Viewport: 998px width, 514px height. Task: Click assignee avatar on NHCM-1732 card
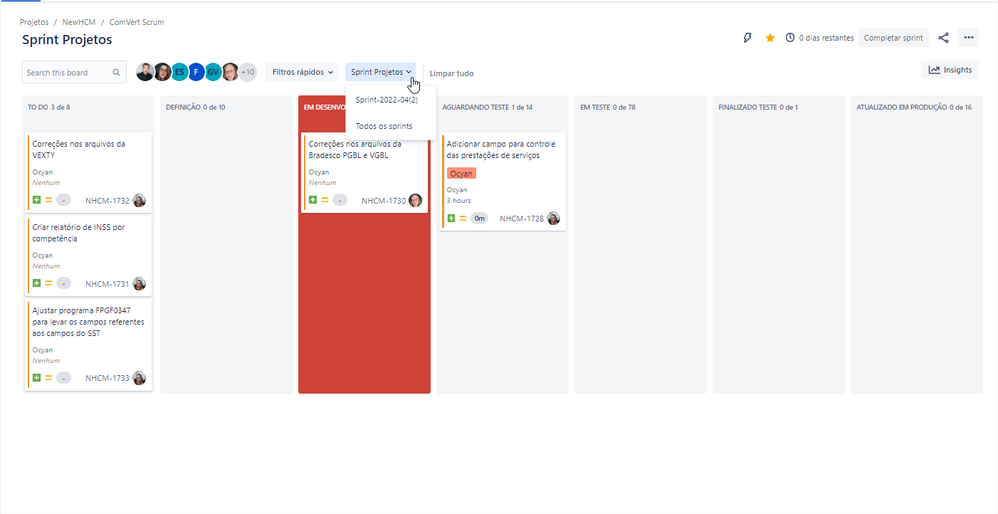coord(139,200)
